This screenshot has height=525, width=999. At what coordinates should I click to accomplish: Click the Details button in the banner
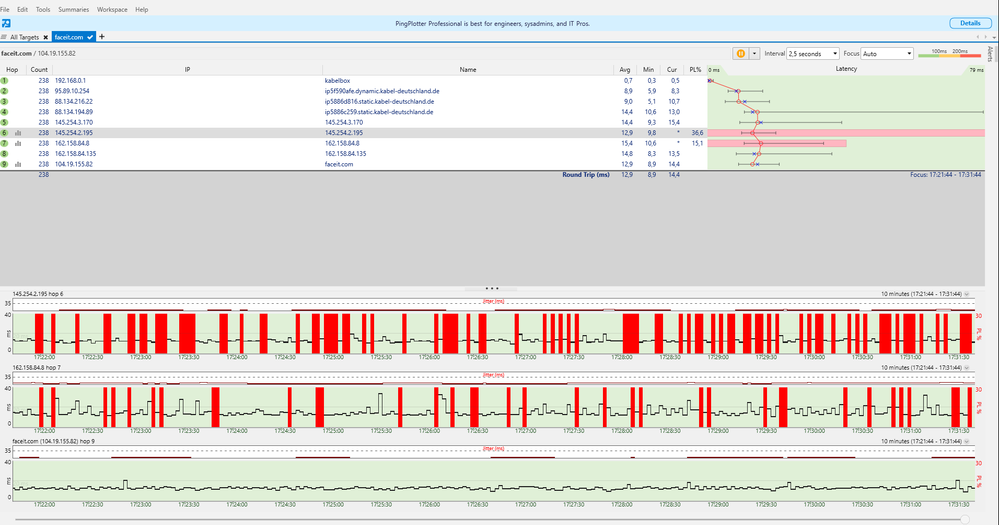pyautogui.click(x=970, y=22)
